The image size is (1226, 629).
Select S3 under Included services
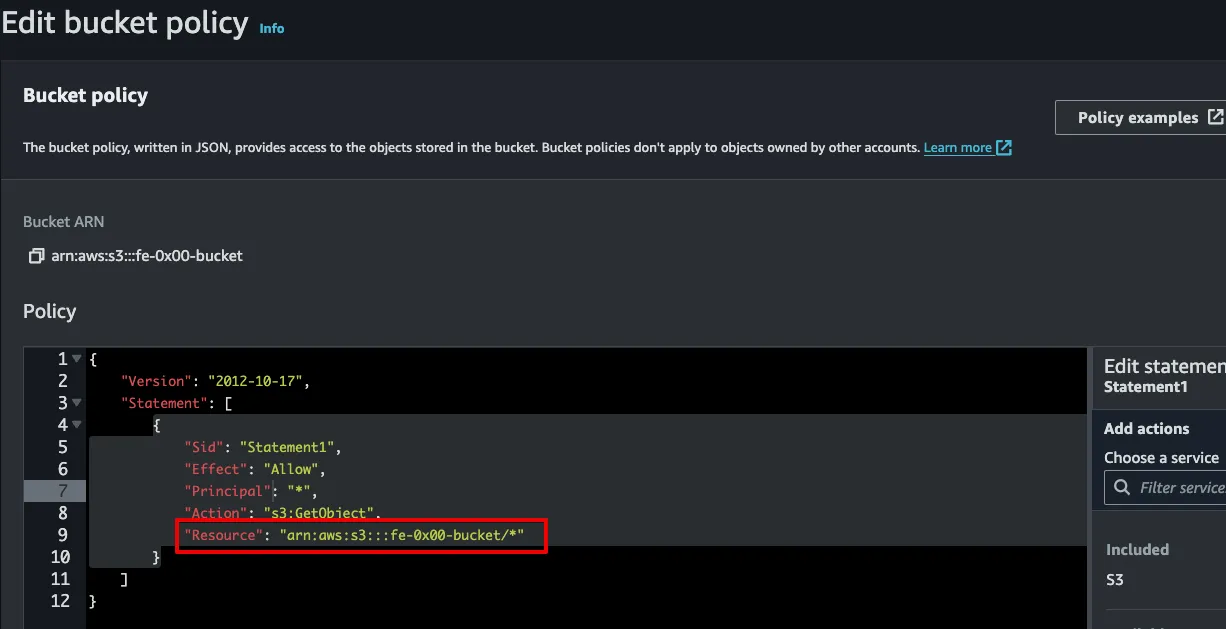coord(1114,579)
